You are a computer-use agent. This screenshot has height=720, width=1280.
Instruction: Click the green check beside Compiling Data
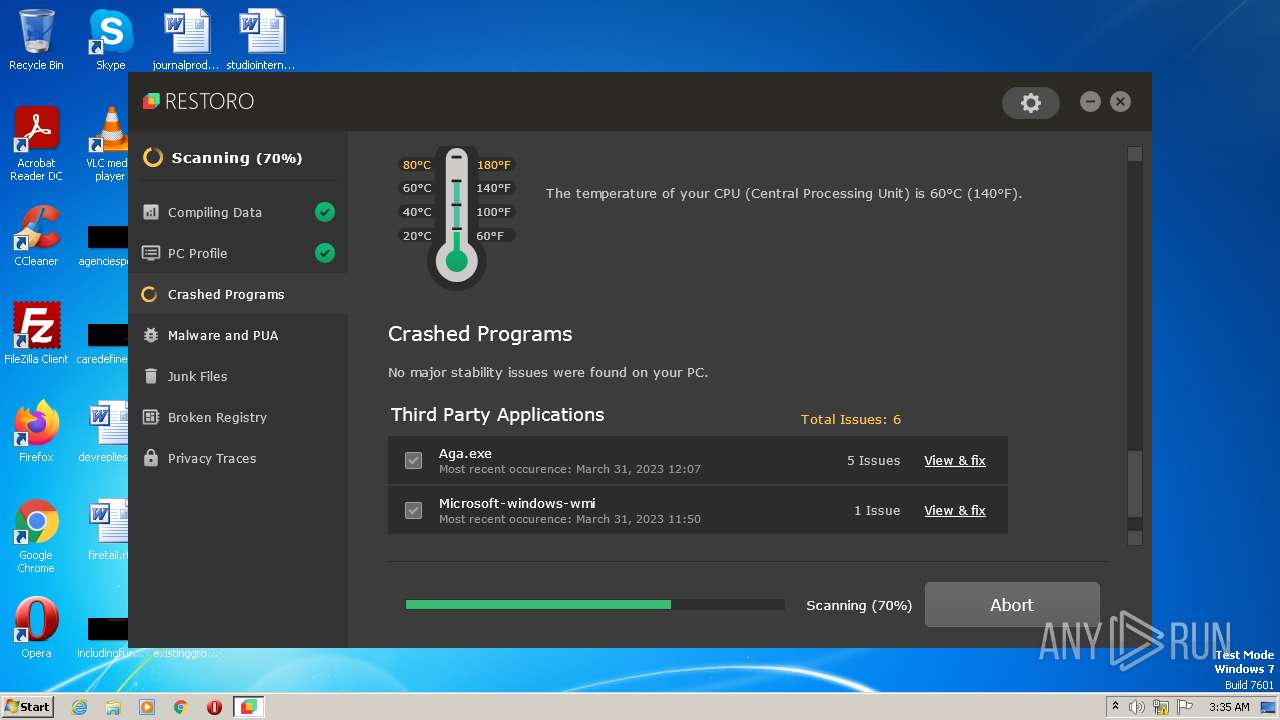point(324,212)
